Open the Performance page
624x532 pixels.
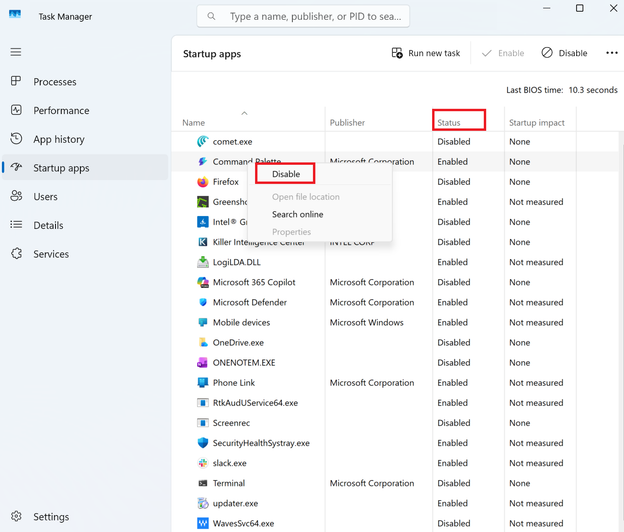click(61, 110)
